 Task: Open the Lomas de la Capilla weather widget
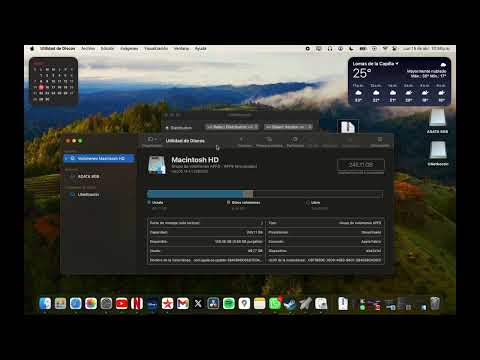(399, 81)
